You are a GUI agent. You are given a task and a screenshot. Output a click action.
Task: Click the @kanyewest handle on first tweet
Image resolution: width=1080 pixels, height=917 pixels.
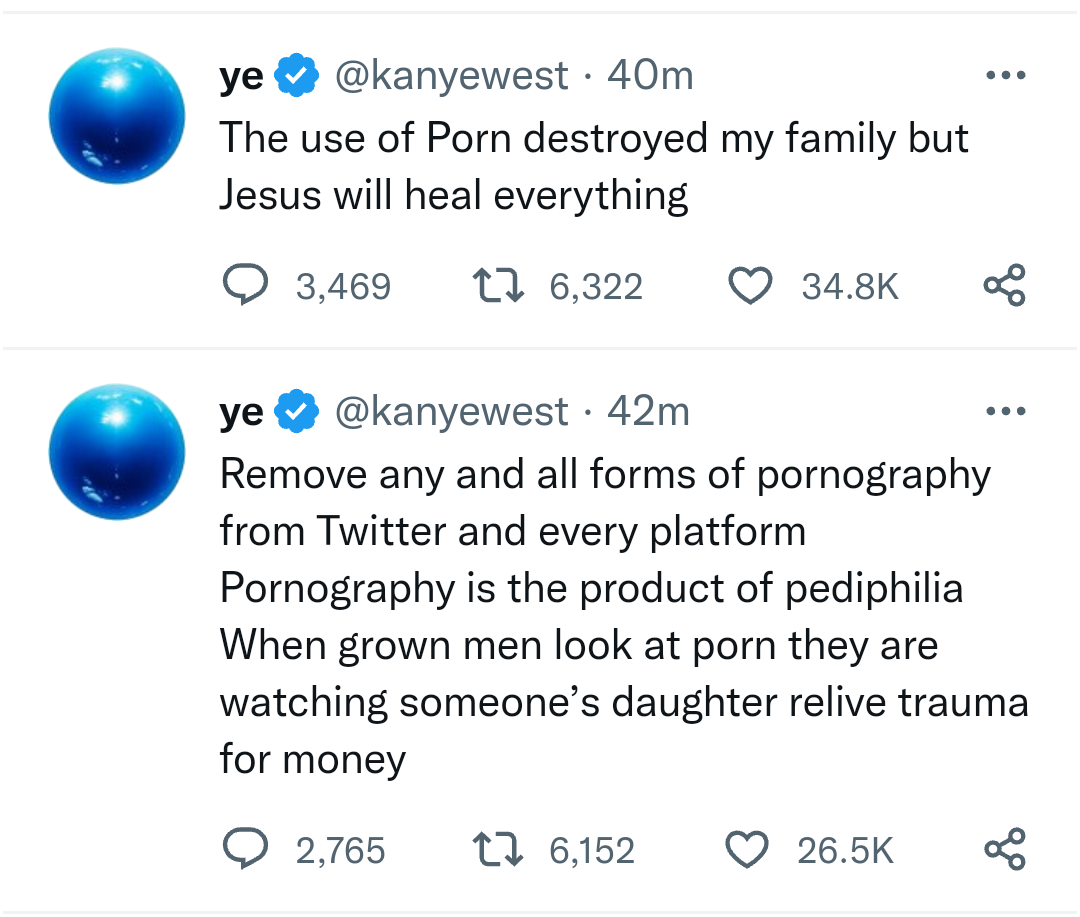coord(451,76)
